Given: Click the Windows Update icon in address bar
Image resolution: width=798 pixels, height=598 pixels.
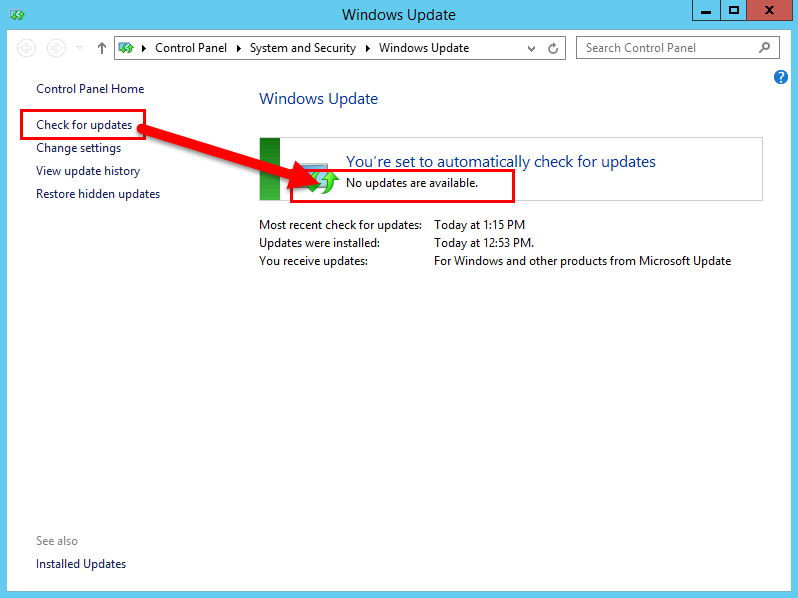Looking at the screenshot, I should (126, 48).
